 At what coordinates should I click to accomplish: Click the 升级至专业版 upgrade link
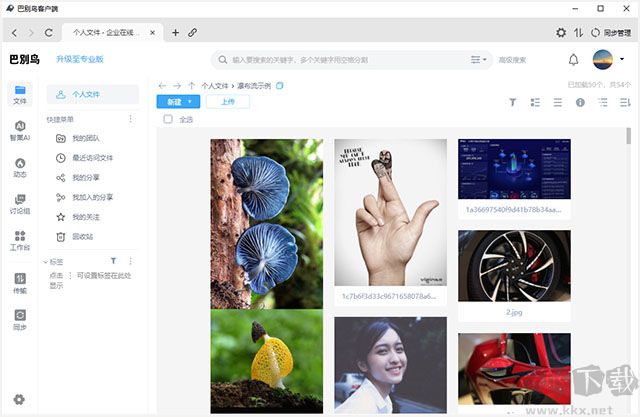(80, 59)
